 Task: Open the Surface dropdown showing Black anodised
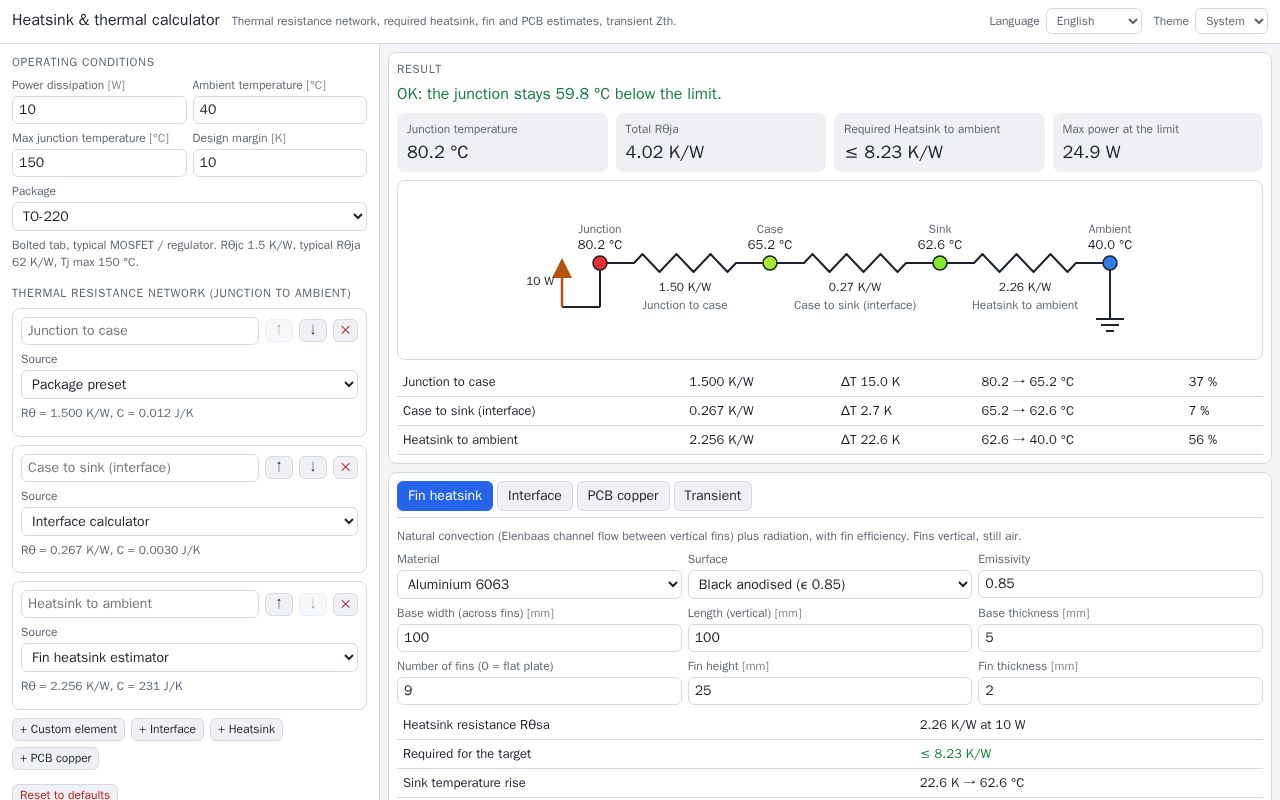pyautogui.click(x=830, y=584)
